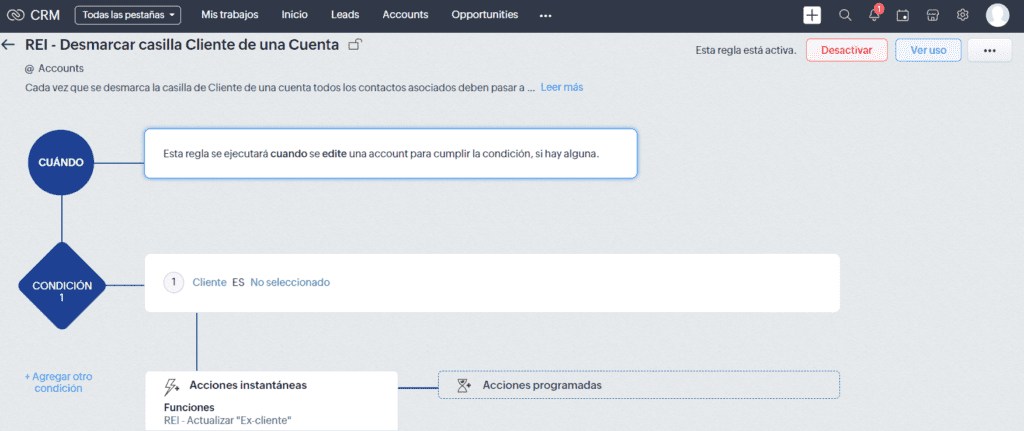Go to the Opportunities tab
The height and width of the screenshot is (431, 1024).
[x=485, y=15]
